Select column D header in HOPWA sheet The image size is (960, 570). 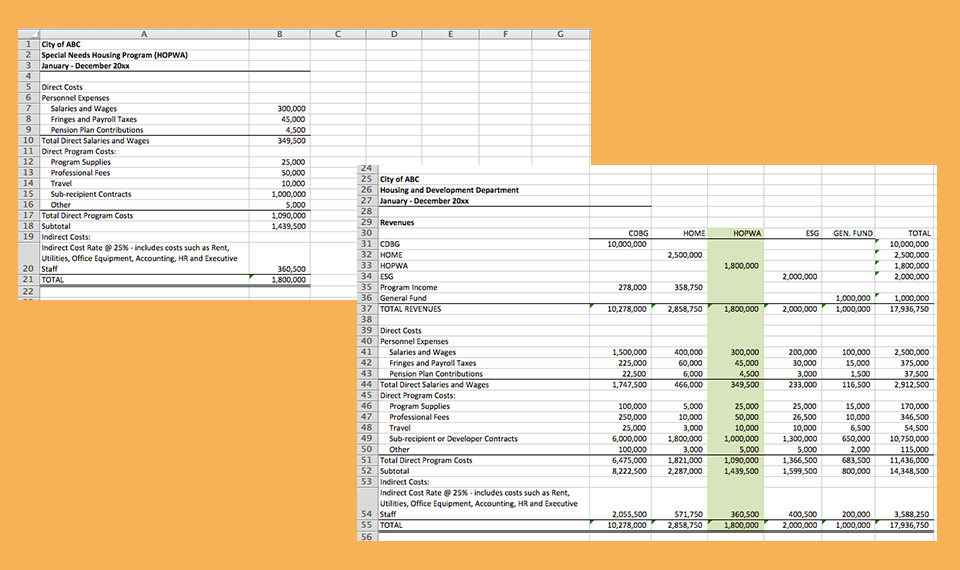[394, 34]
